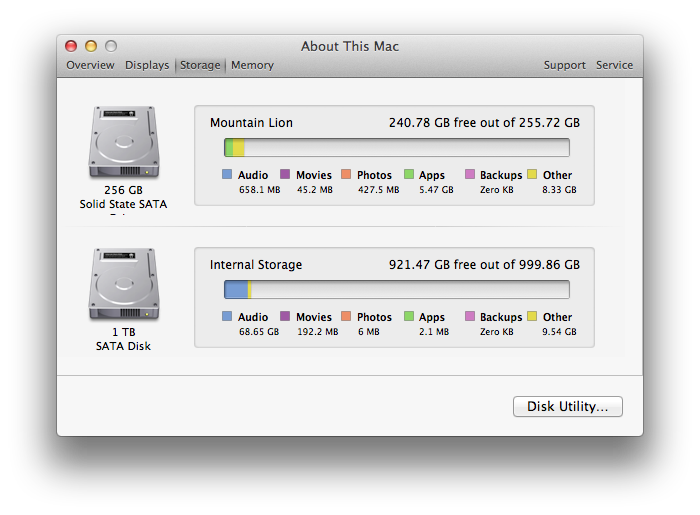Click Internal Storage's orange Photos legend swatch
The height and width of the screenshot is (515, 700).
[x=346, y=316]
